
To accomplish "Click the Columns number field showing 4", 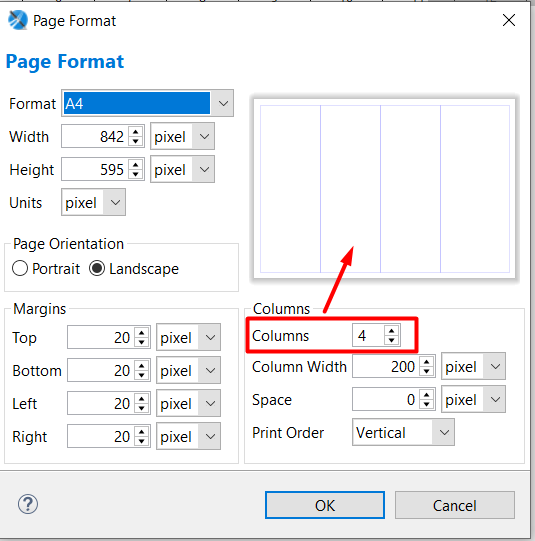I will pos(368,335).
